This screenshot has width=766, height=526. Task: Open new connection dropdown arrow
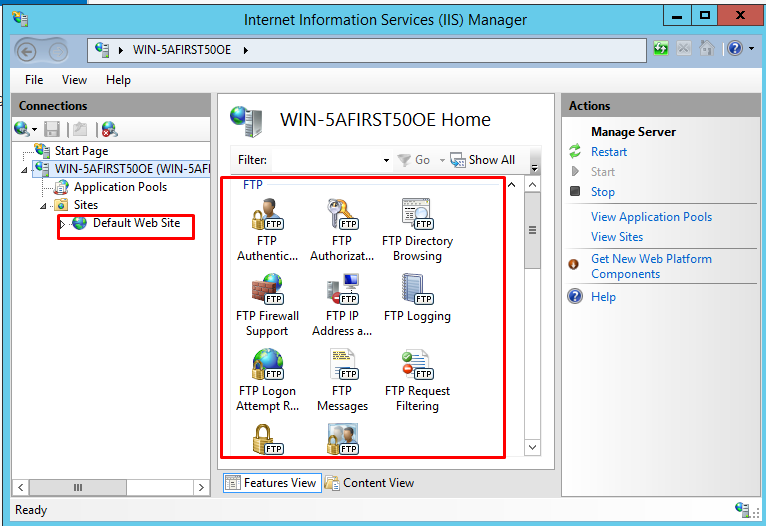[x=34, y=130]
